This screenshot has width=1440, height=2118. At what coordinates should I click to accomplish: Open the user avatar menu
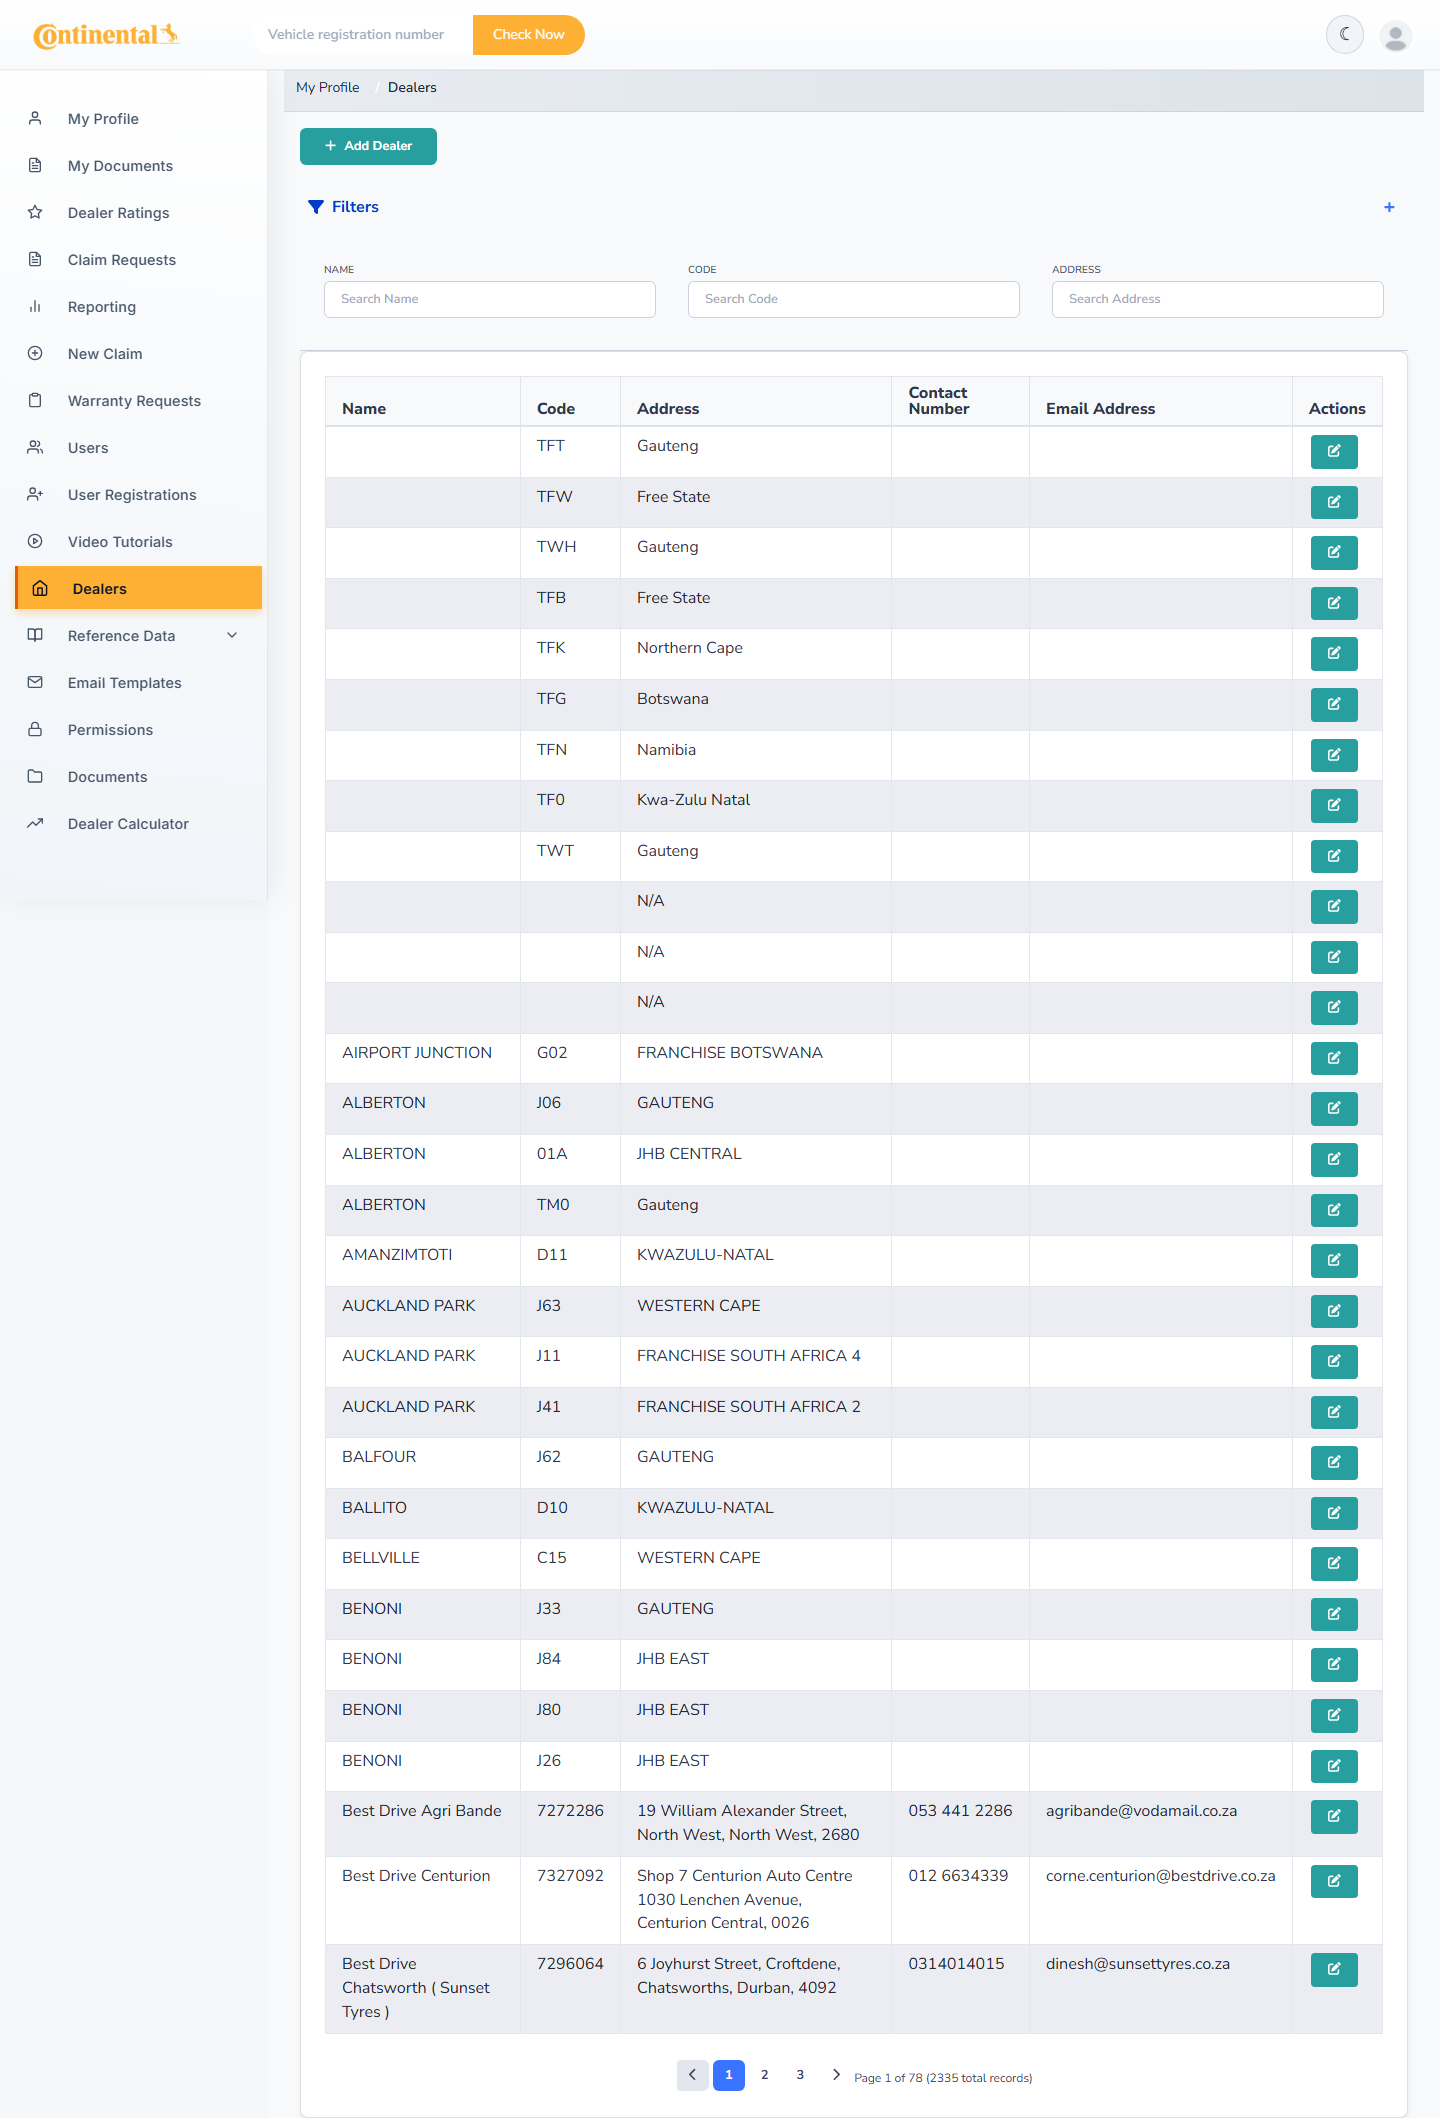[1395, 35]
